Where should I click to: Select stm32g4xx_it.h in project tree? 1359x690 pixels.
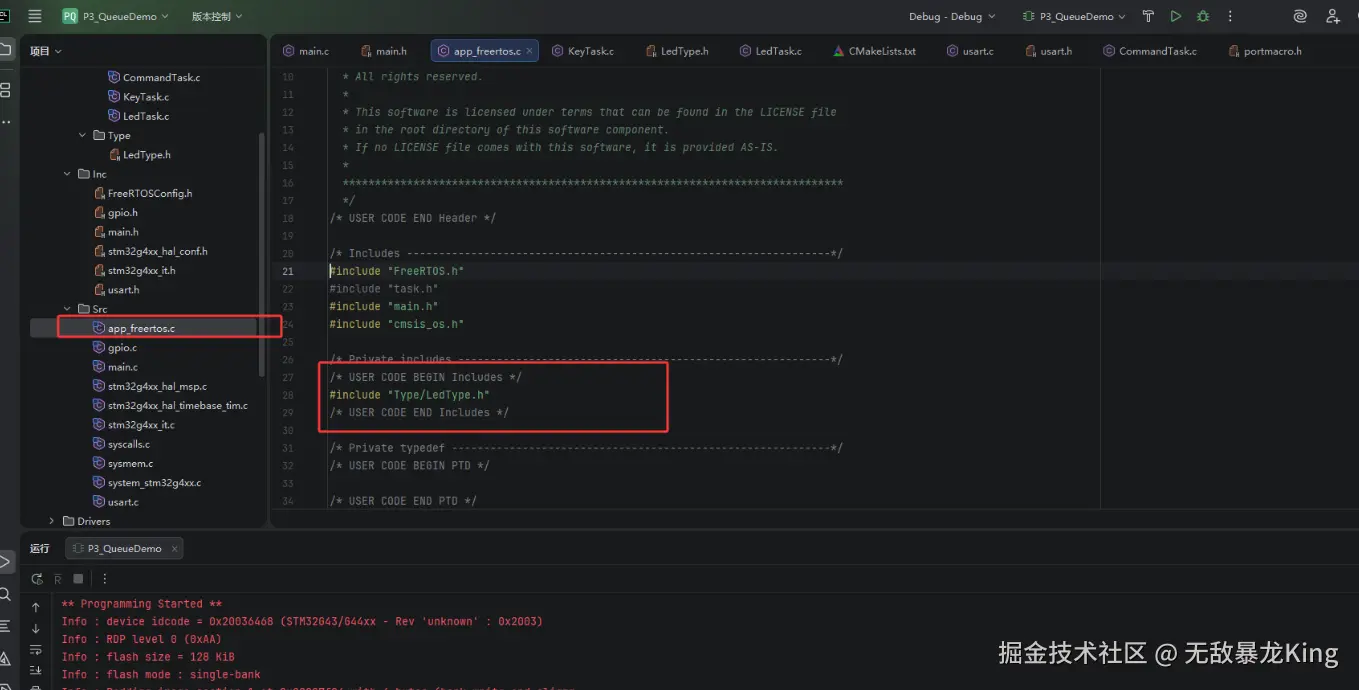click(134, 270)
